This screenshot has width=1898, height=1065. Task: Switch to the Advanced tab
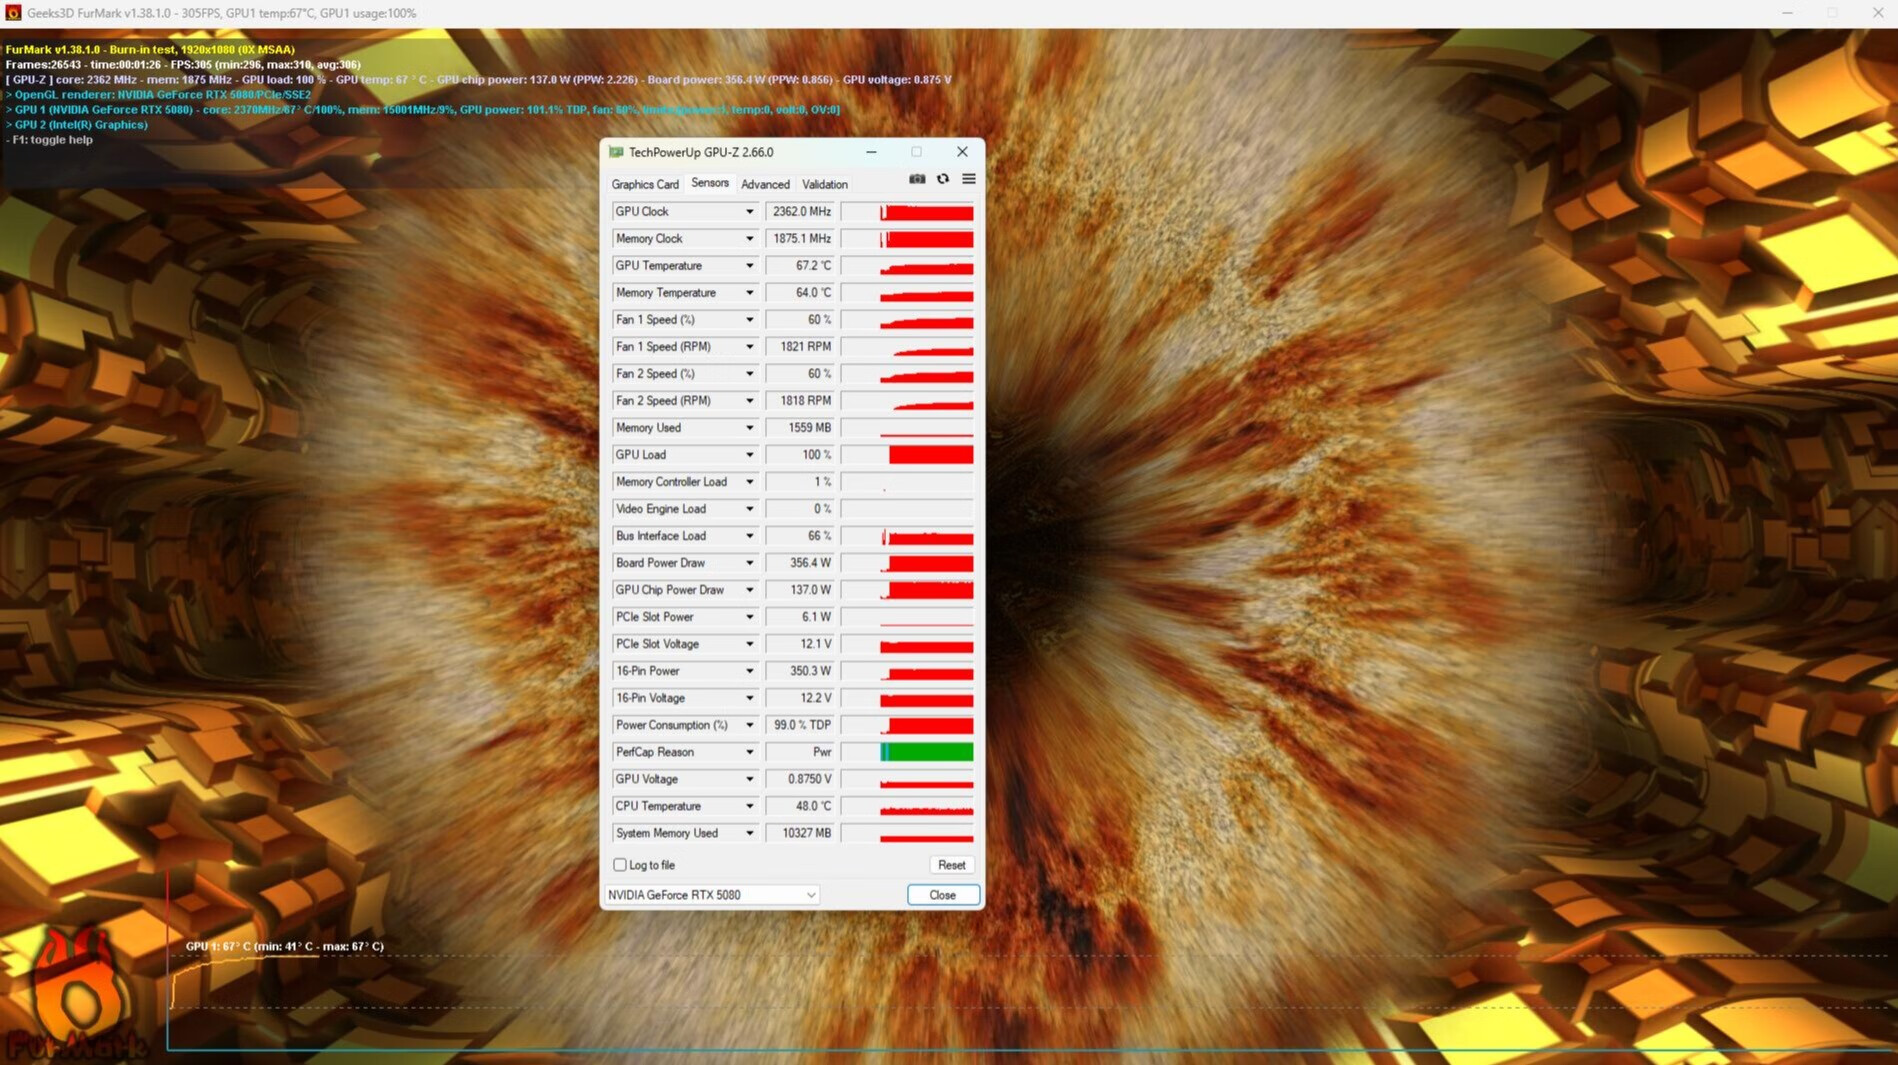point(765,184)
